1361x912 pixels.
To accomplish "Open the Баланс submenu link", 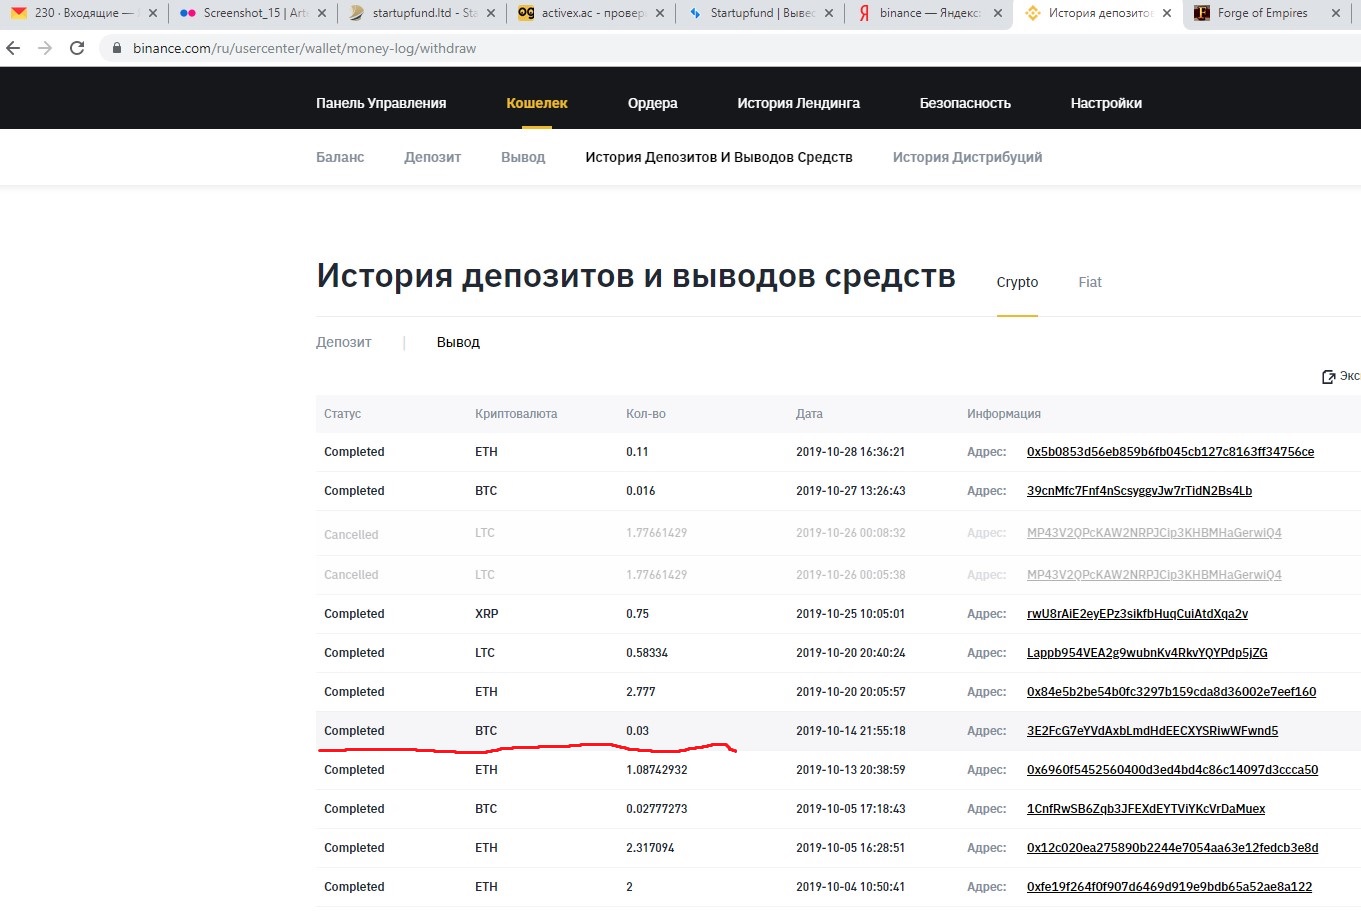I will tap(340, 157).
